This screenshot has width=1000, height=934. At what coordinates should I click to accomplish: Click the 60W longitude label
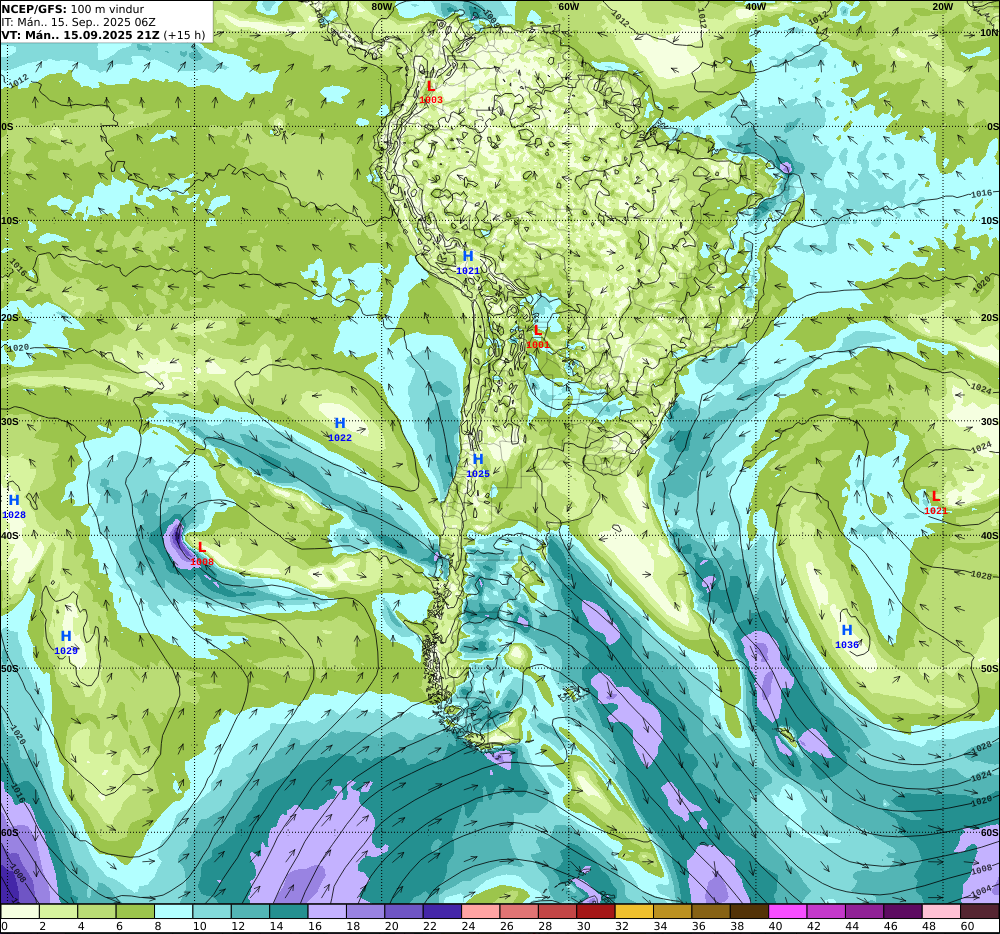coord(568,6)
